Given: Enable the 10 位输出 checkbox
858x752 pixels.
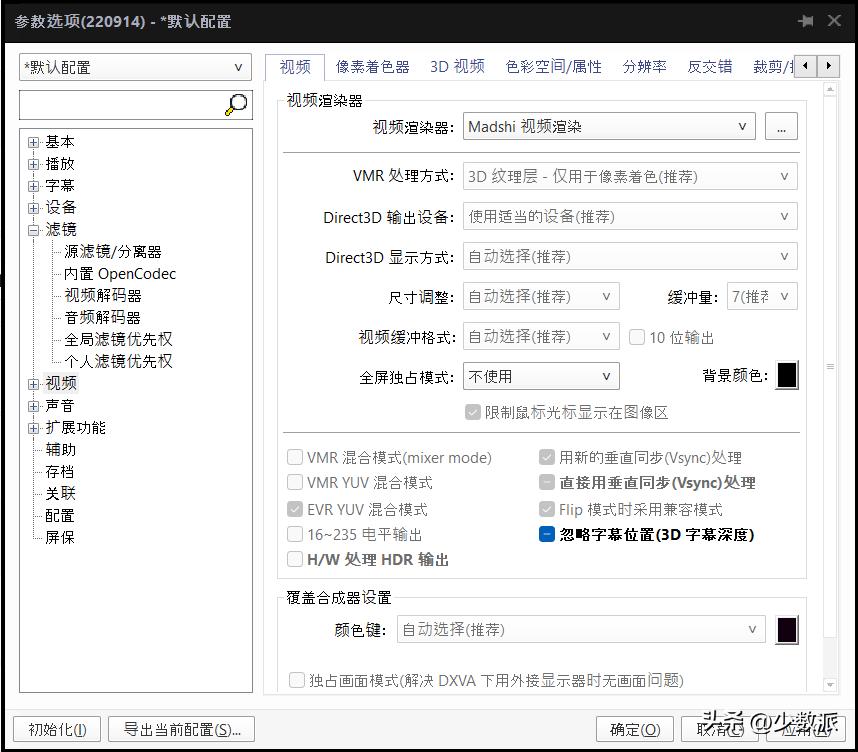Looking at the screenshot, I should pos(637,337).
